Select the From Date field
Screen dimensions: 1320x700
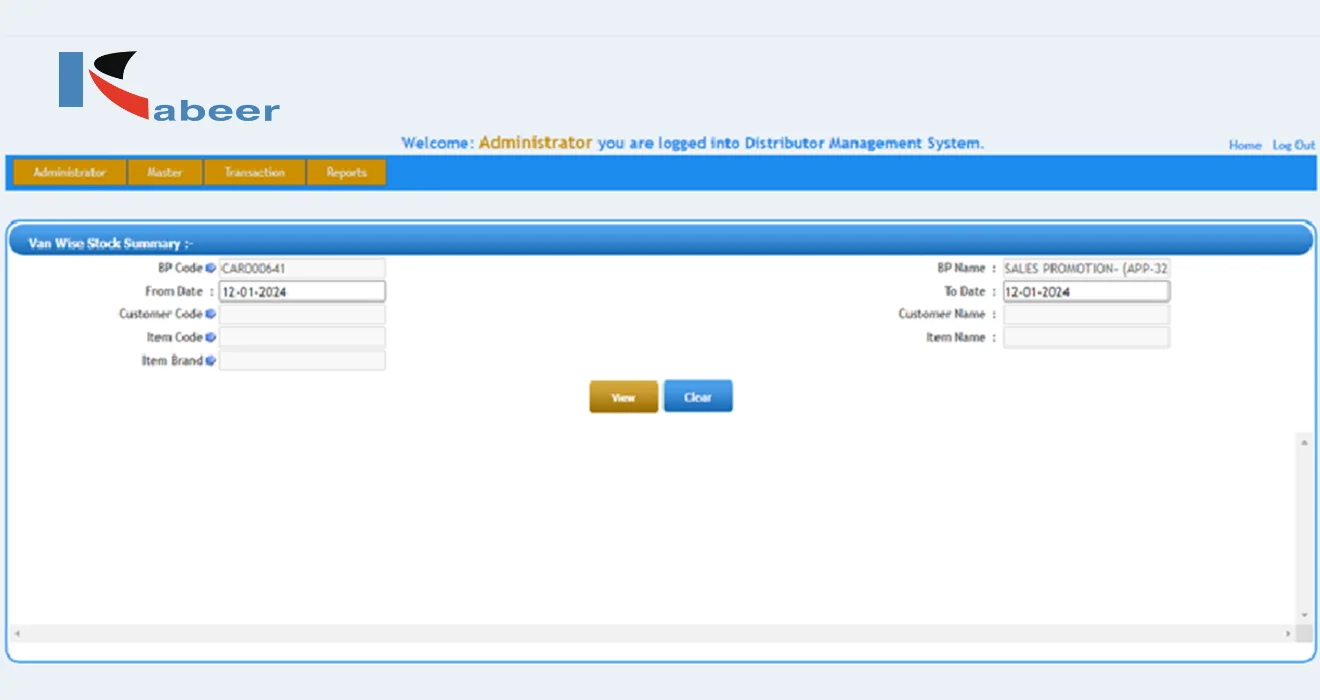pyautogui.click(x=300, y=291)
